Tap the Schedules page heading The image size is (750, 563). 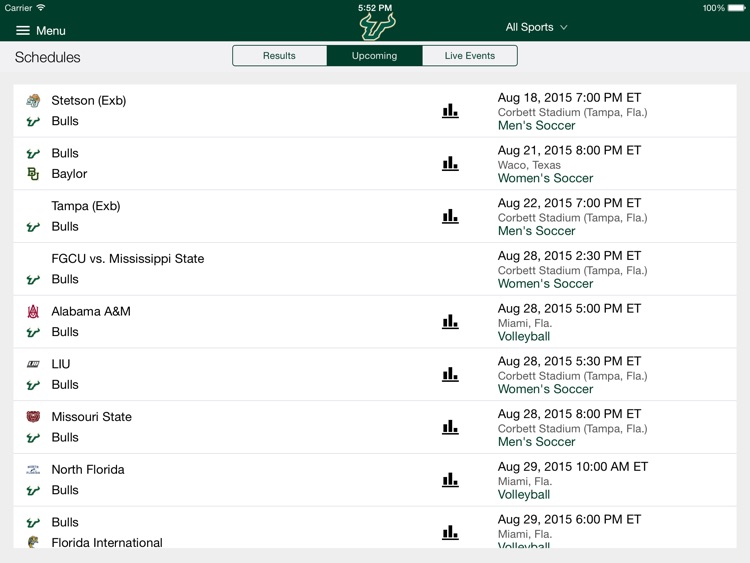(x=47, y=57)
